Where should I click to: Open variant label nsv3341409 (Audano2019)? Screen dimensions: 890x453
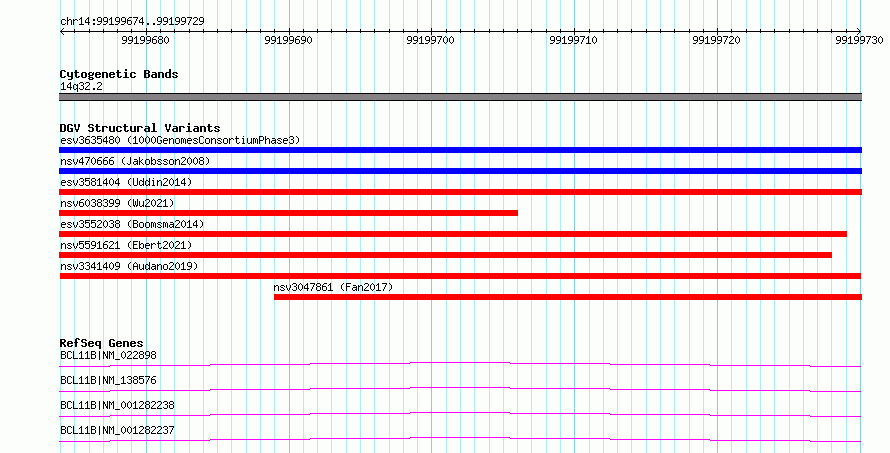tap(129, 266)
